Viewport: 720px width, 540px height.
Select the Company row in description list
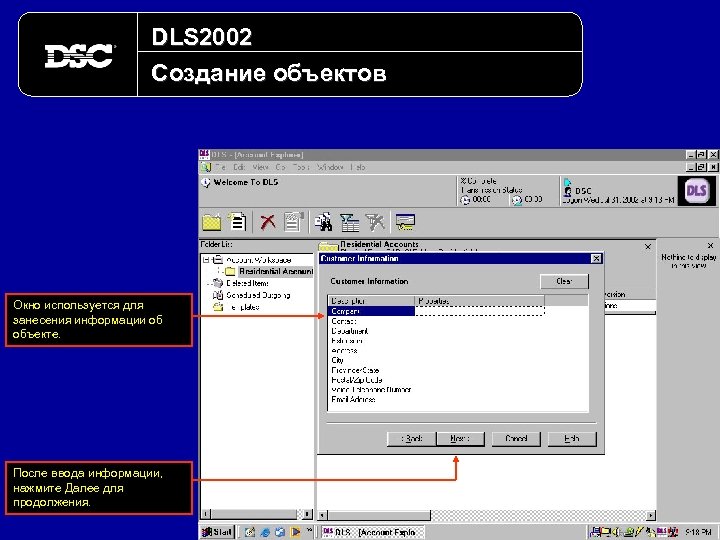[371, 311]
